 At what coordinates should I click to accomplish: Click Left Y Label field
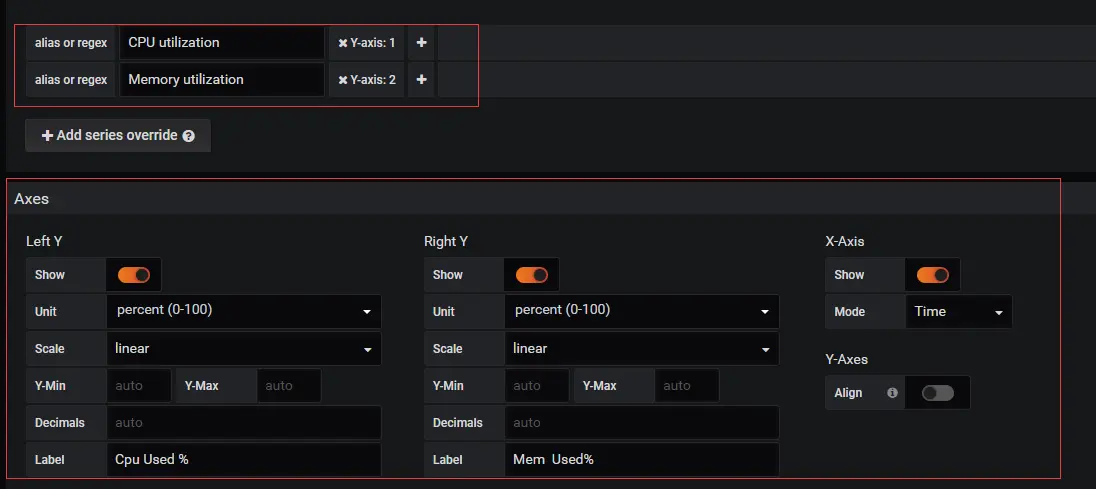(243, 460)
